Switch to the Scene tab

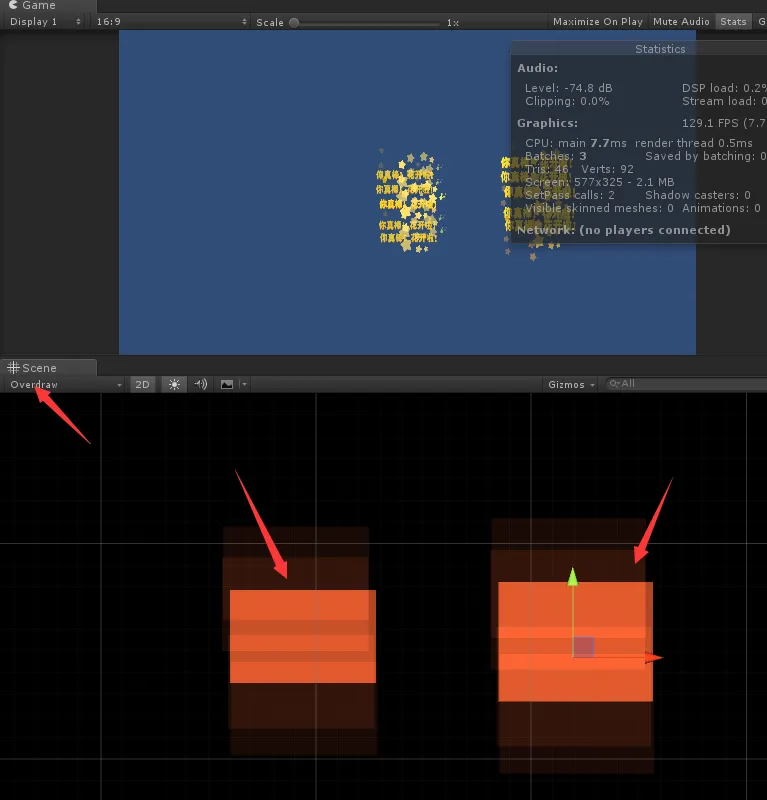pos(38,368)
